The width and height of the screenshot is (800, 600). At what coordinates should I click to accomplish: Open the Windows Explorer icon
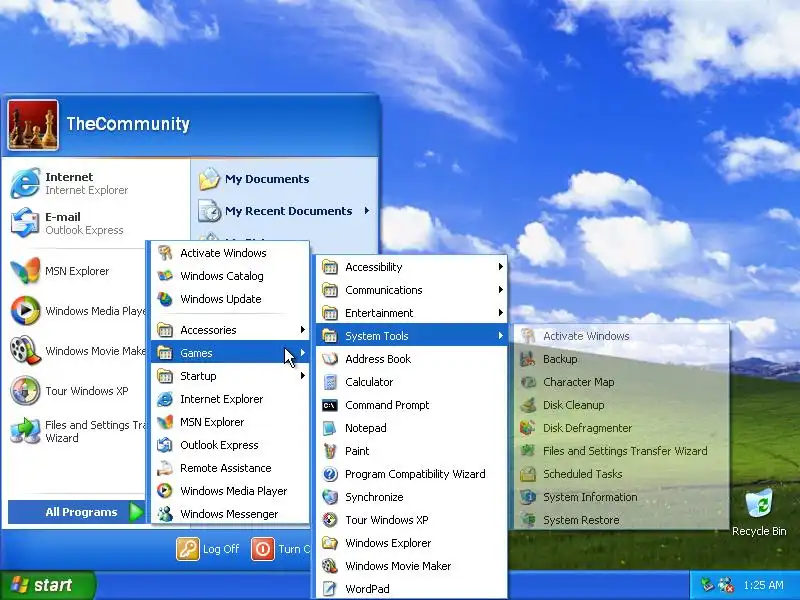(330, 543)
